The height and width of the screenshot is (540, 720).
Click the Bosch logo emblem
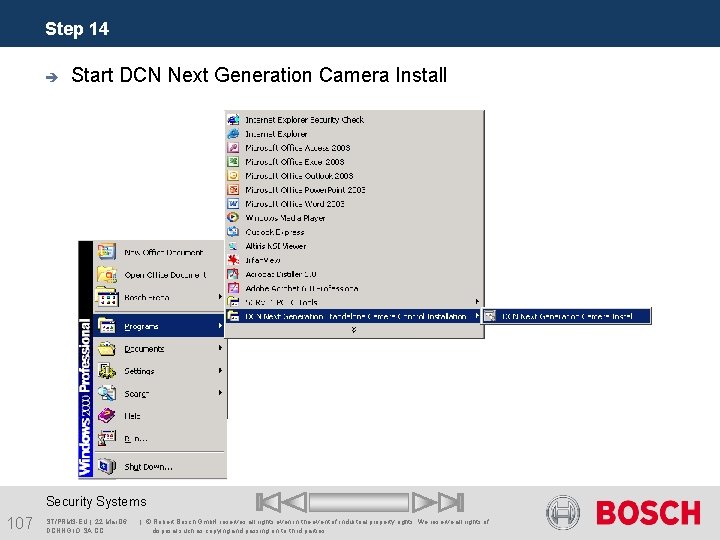pos(563,512)
